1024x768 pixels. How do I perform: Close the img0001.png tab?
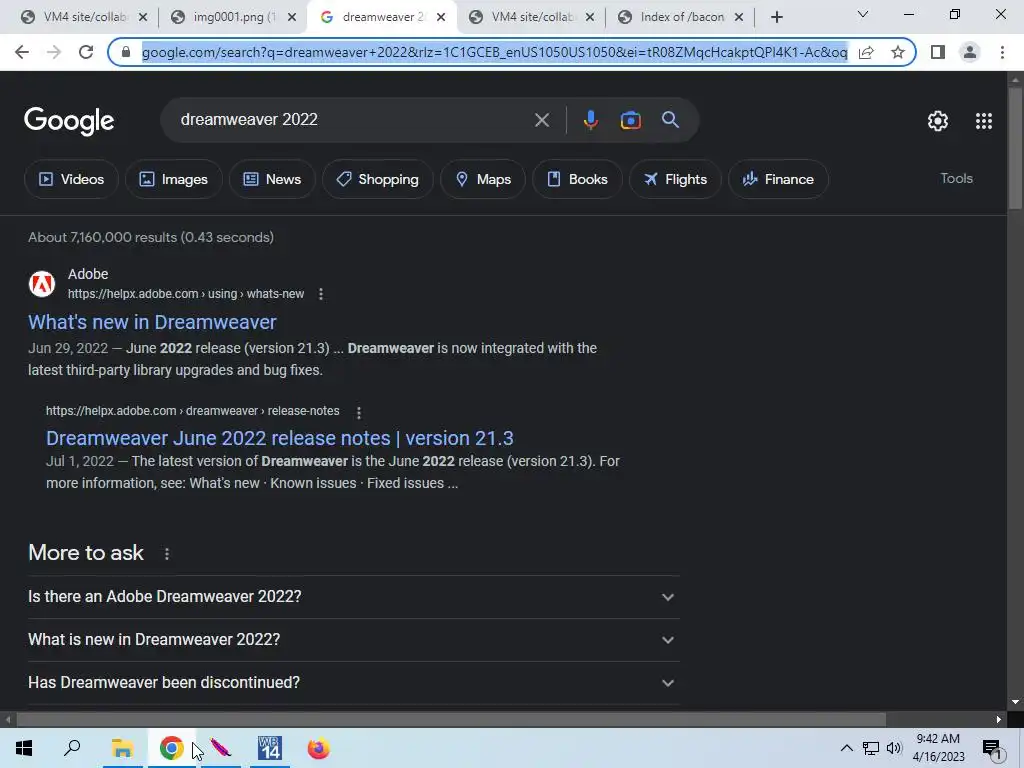tap(292, 18)
